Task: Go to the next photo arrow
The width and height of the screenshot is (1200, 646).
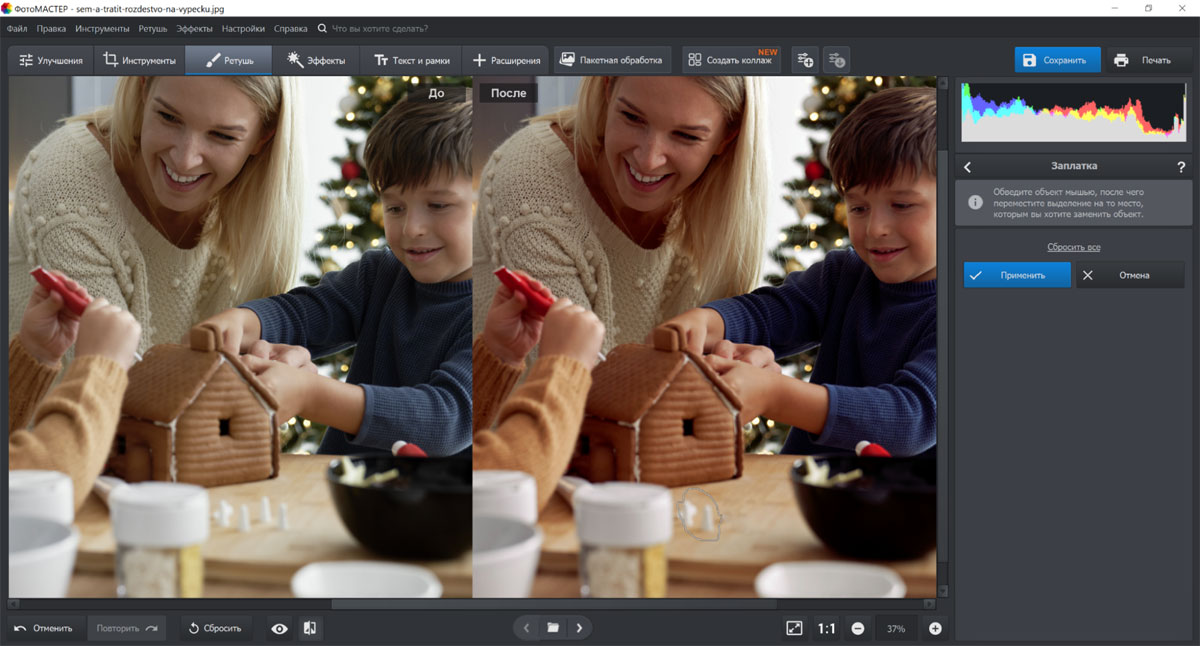Action: click(x=578, y=628)
